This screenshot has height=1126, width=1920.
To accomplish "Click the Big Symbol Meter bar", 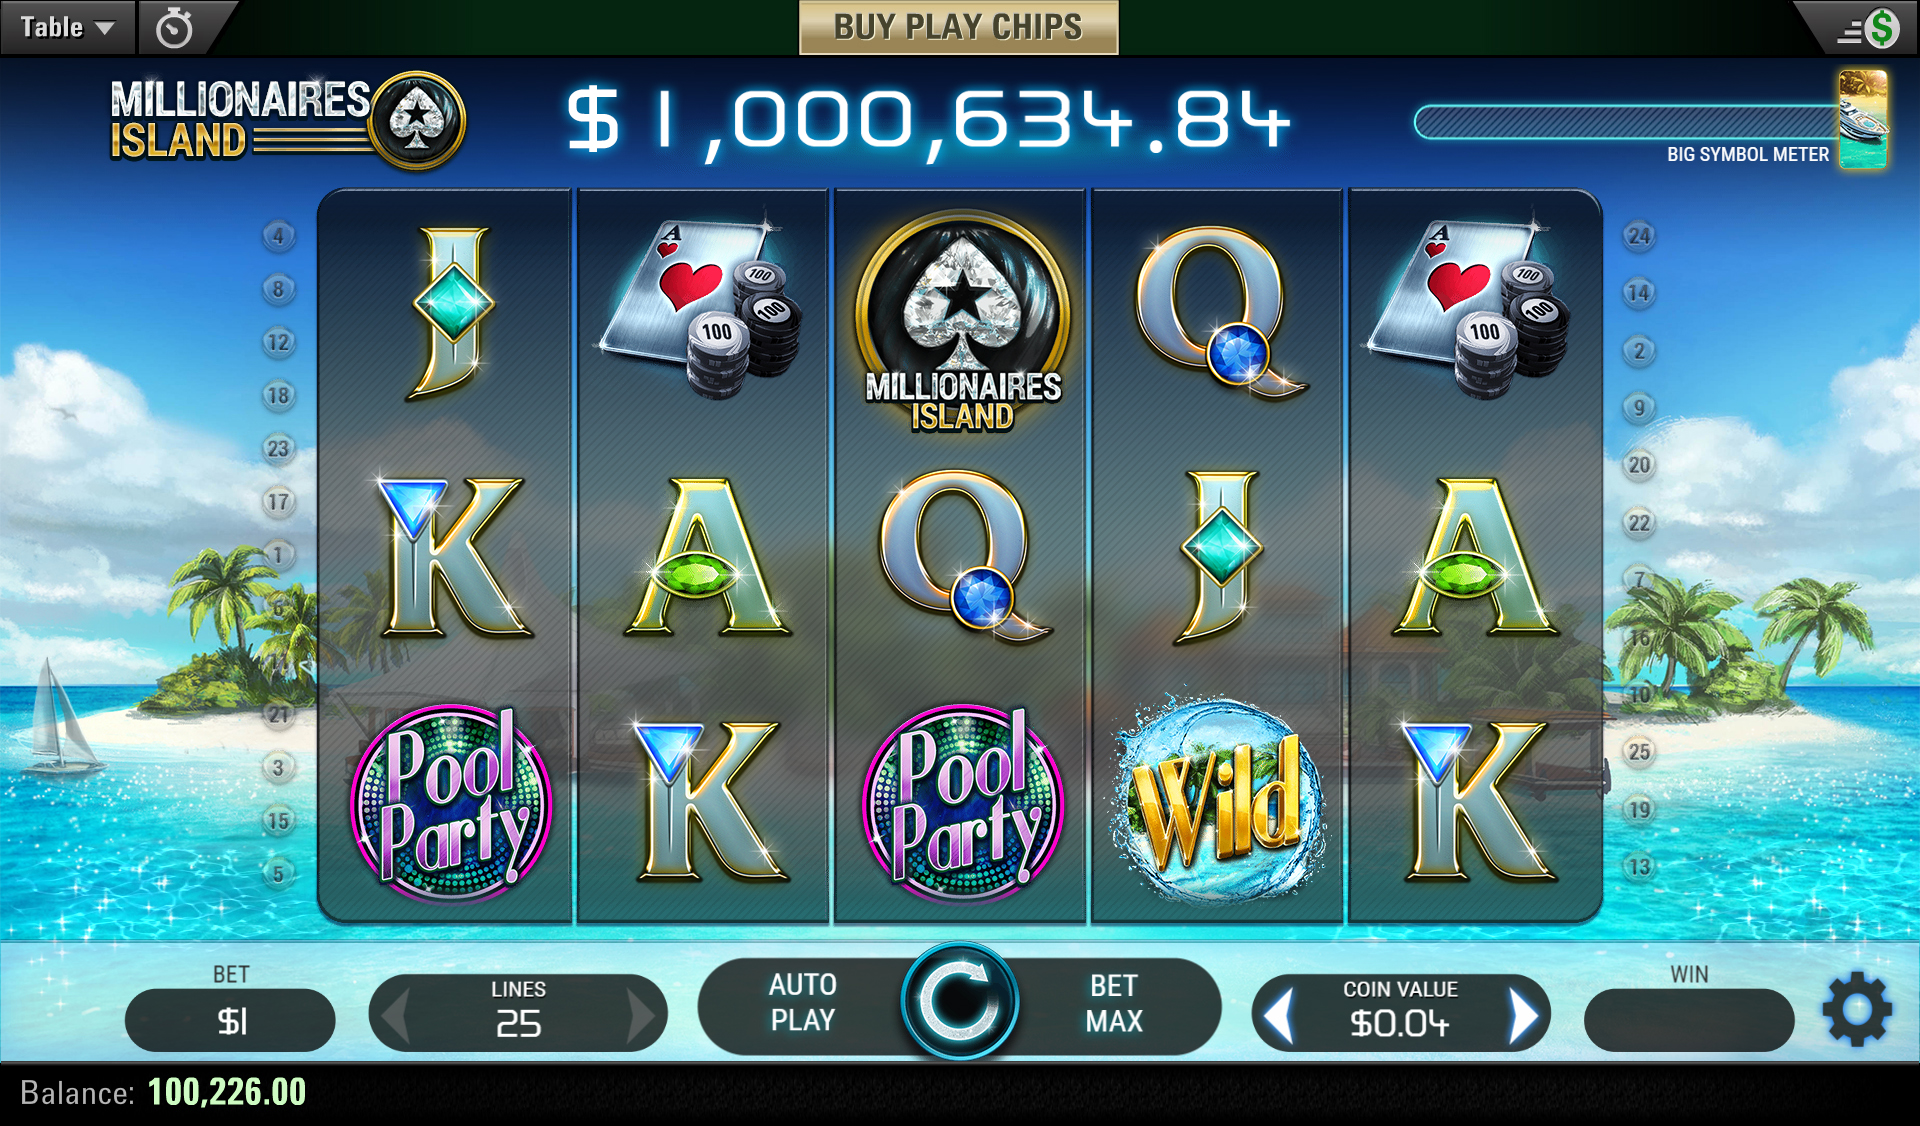I will [1627, 122].
